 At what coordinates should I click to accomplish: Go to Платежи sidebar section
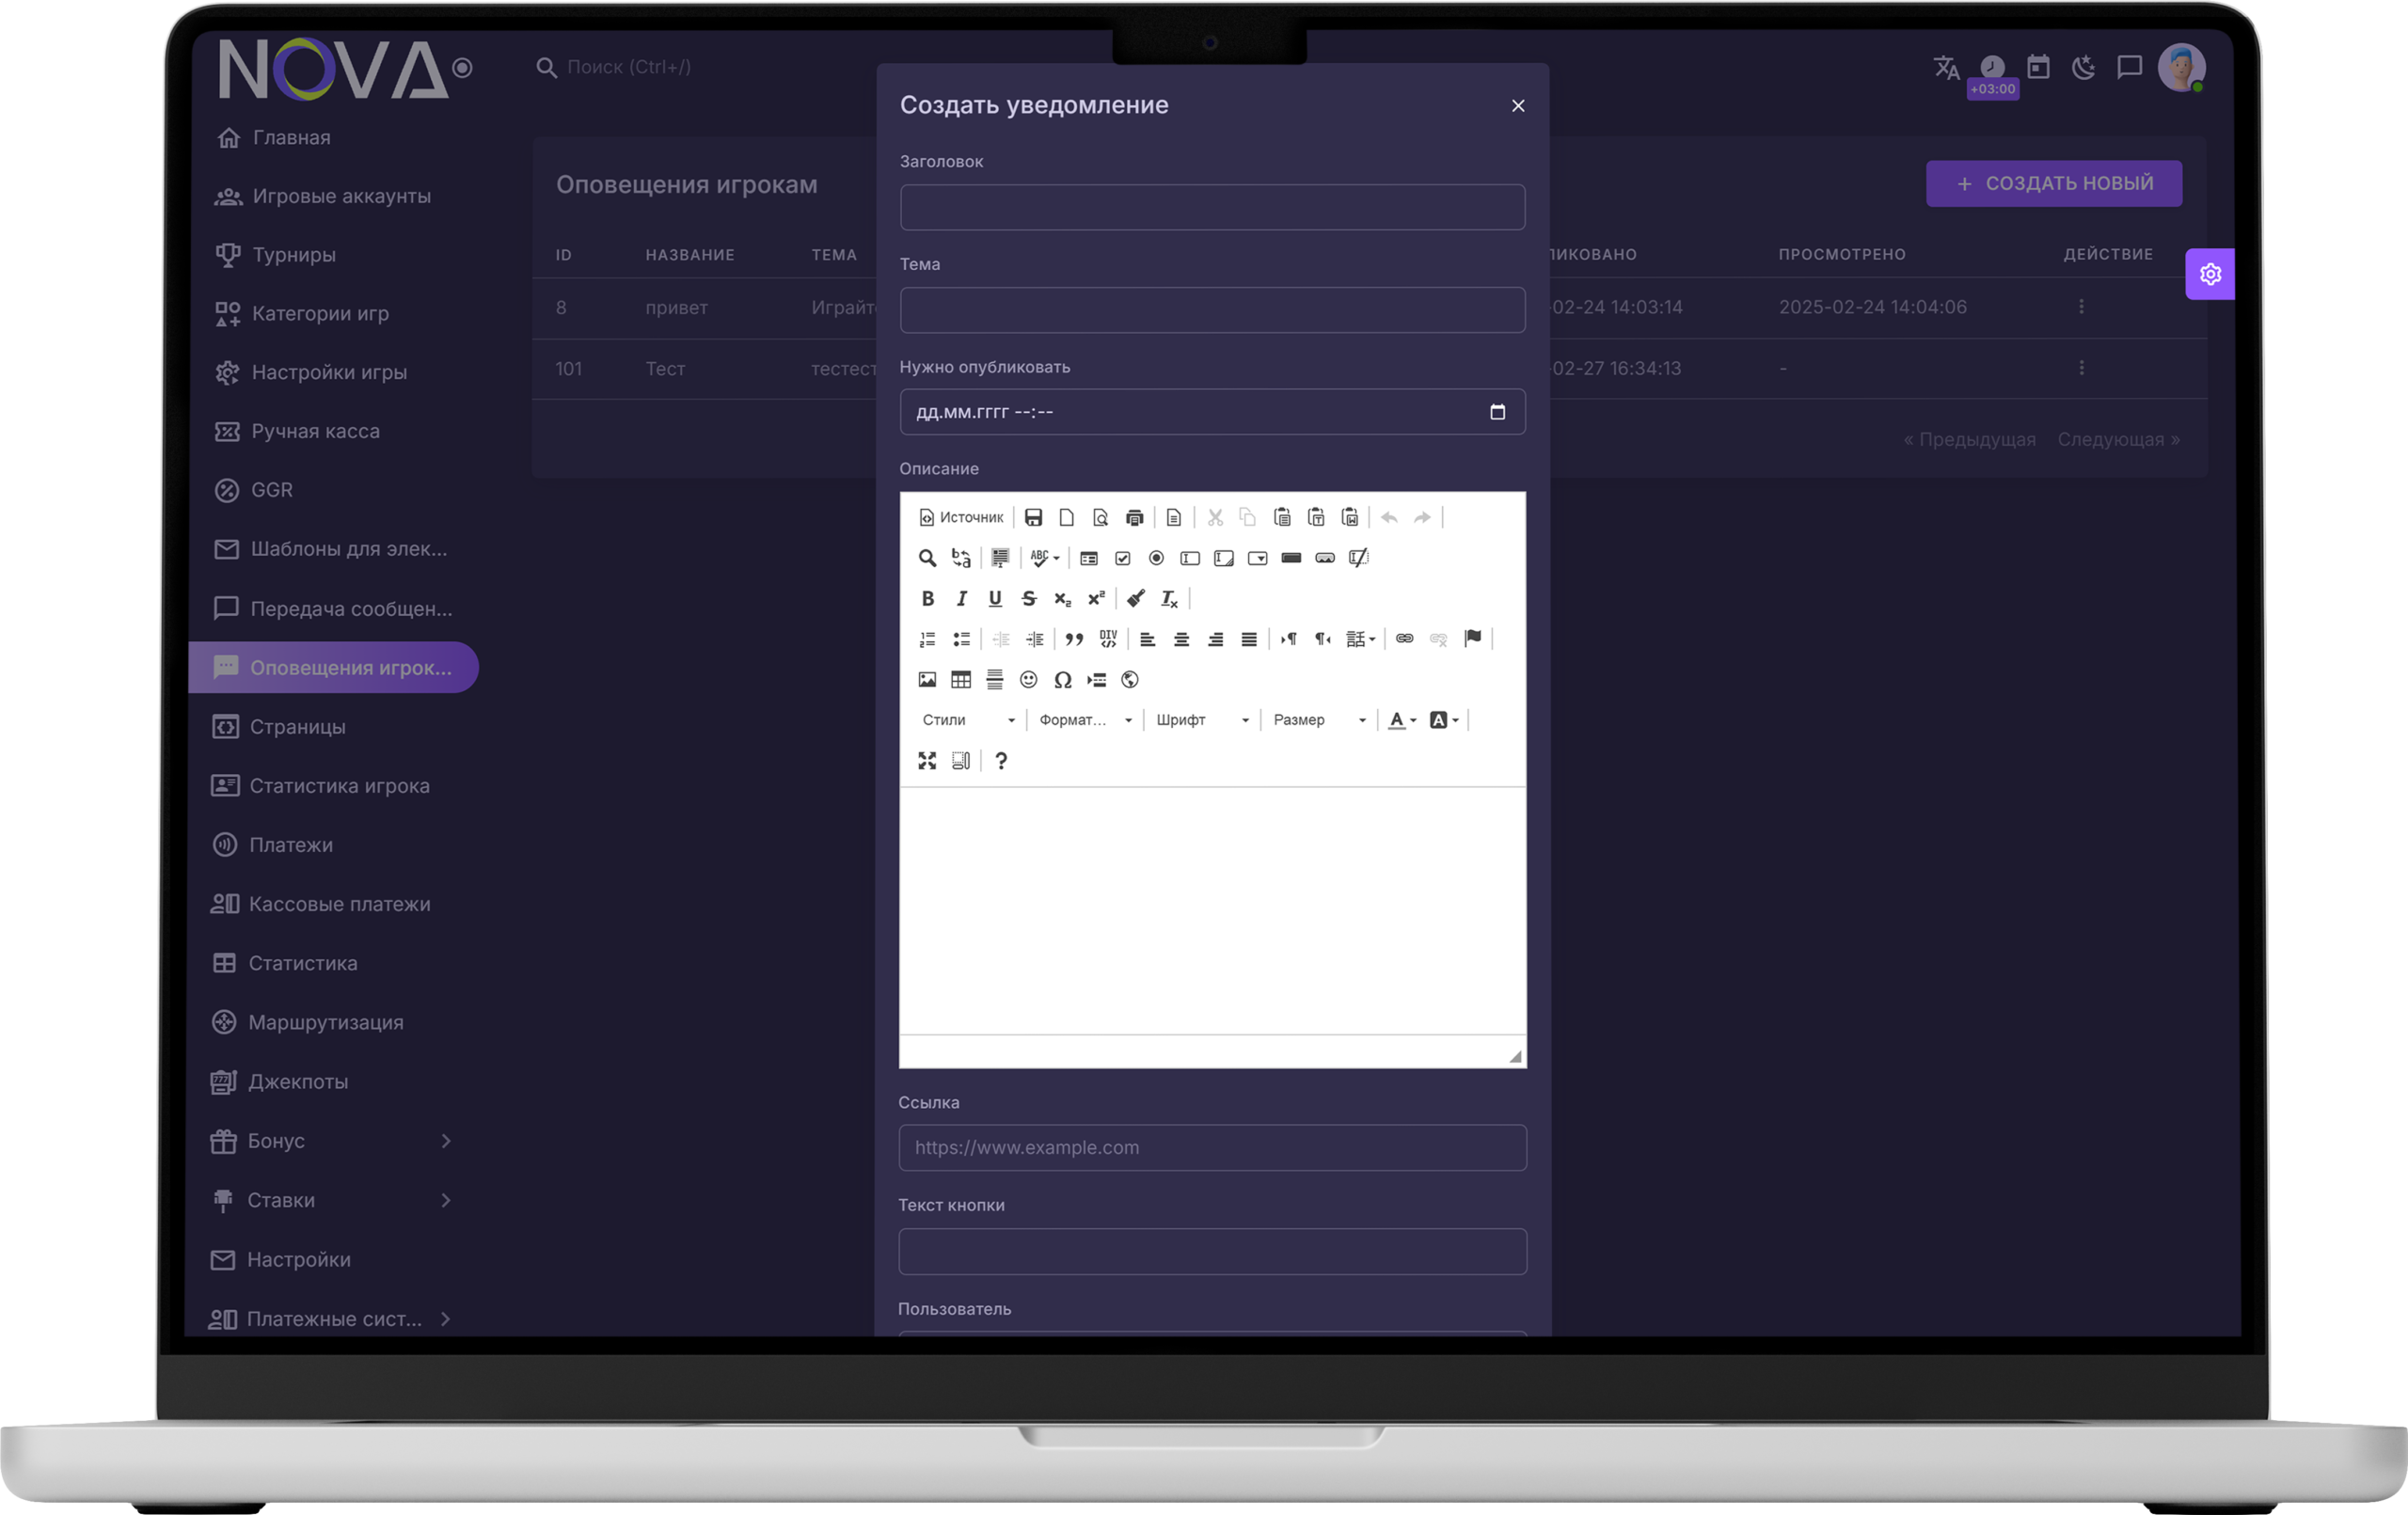pyautogui.click(x=290, y=845)
